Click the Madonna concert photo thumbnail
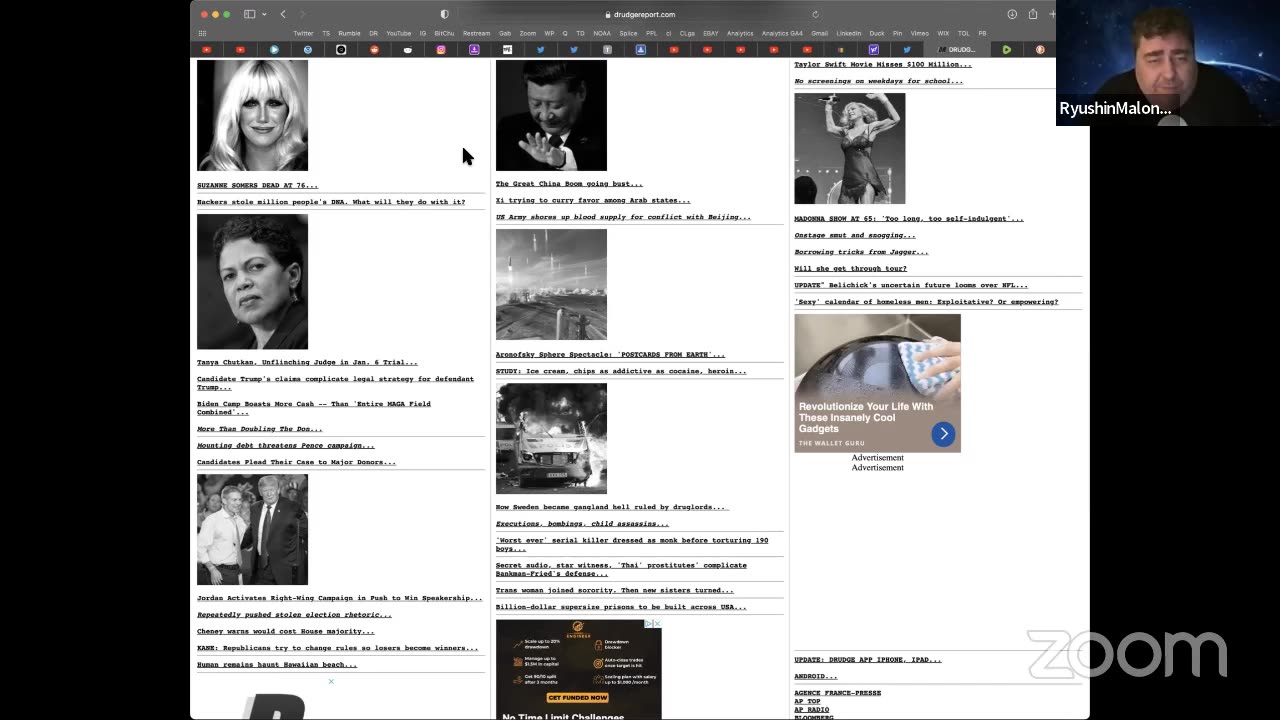 pos(850,148)
